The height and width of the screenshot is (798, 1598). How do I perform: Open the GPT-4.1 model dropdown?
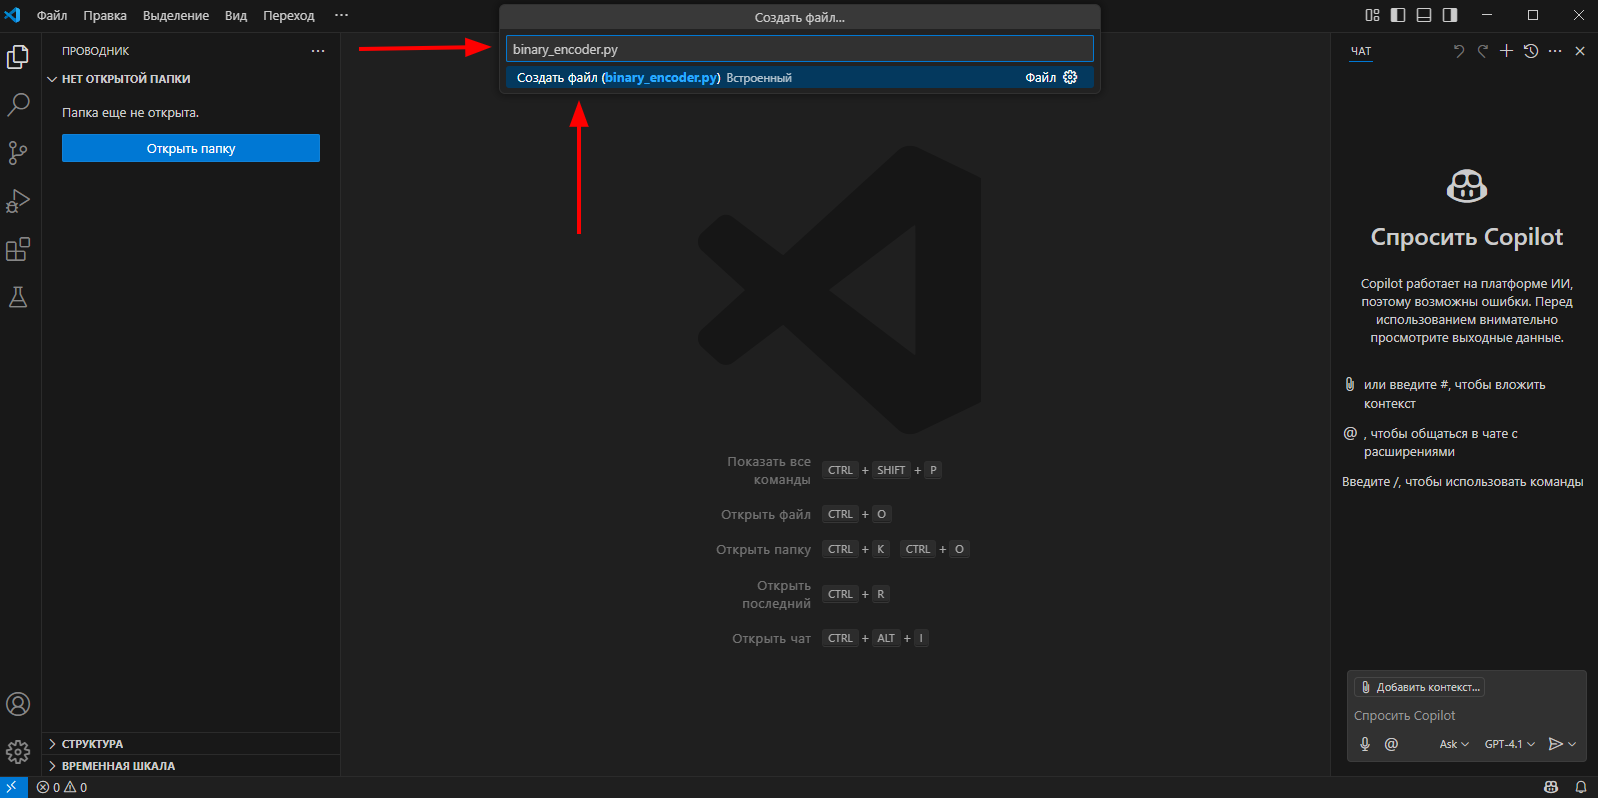coord(1509,744)
